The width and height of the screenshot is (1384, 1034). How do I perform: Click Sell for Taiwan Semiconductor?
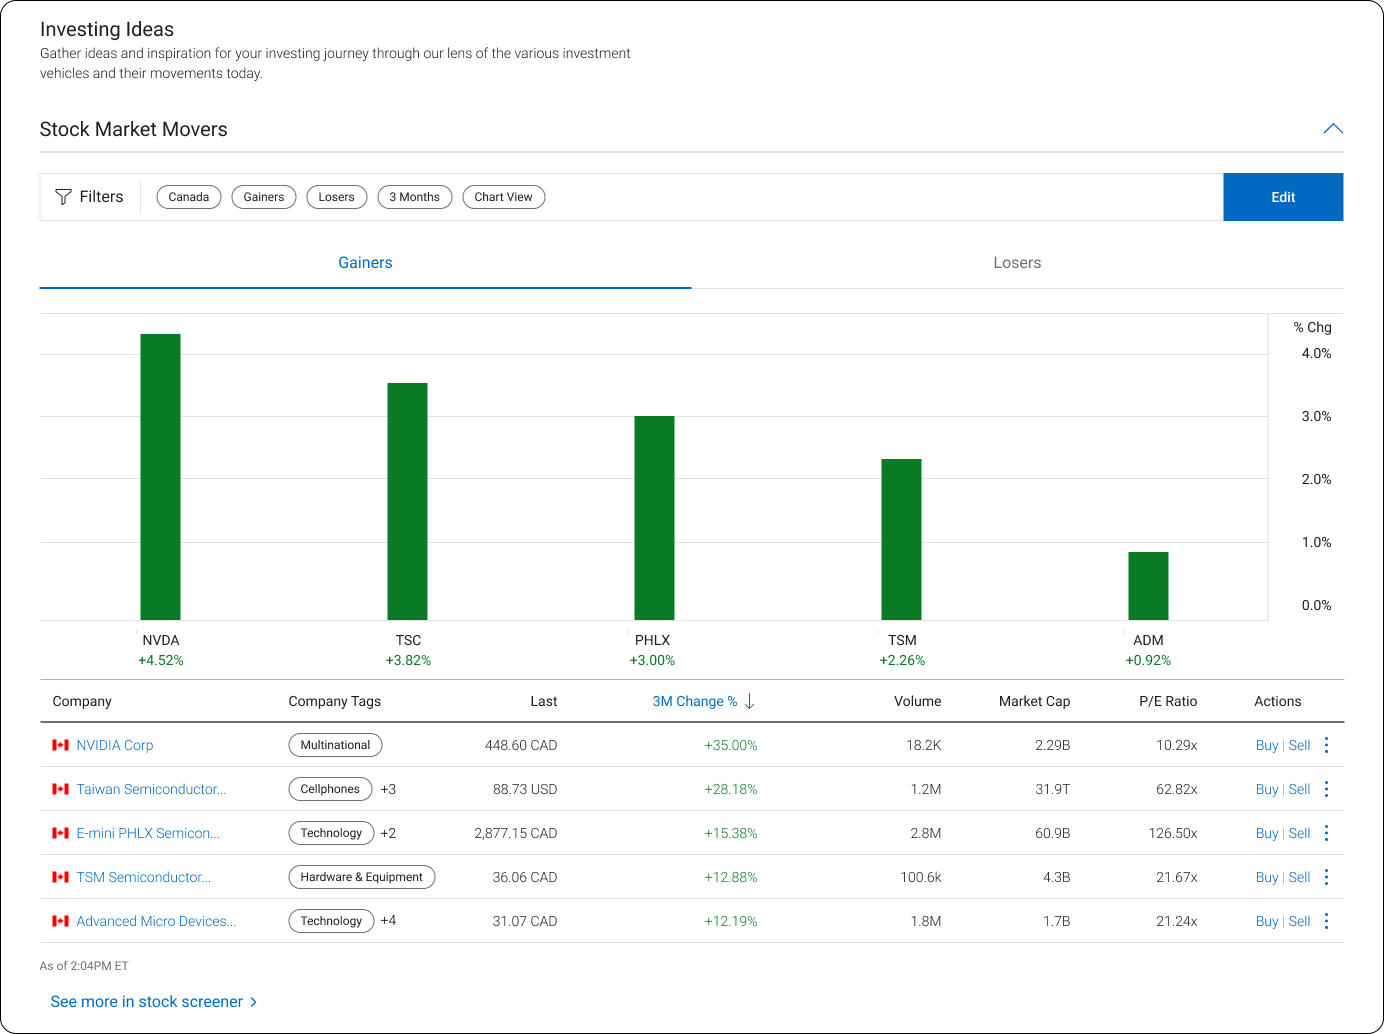click(x=1299, y=789)
